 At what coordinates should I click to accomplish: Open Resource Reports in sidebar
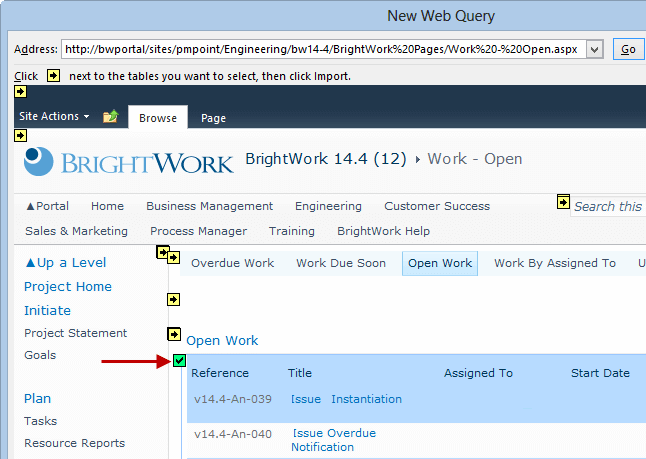tap(75, 443)
